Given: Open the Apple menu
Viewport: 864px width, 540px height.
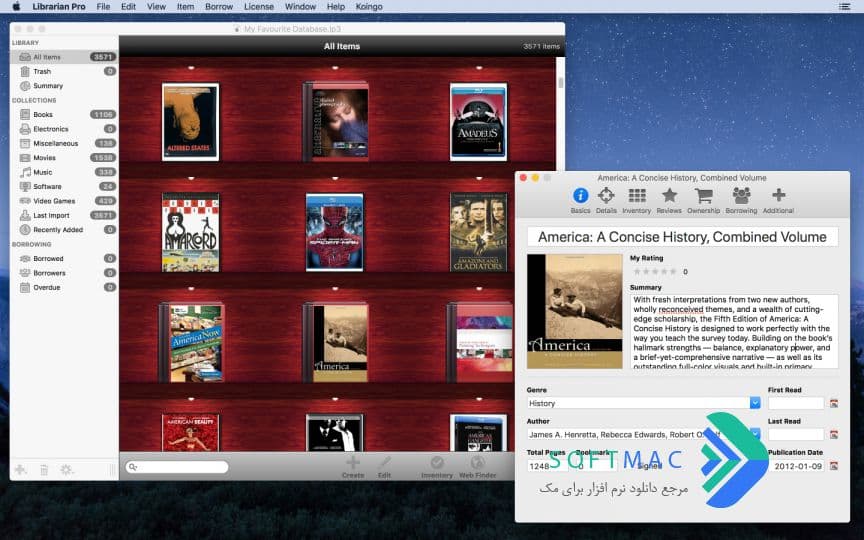Looking at the screenshot, I should click(16, 7).
